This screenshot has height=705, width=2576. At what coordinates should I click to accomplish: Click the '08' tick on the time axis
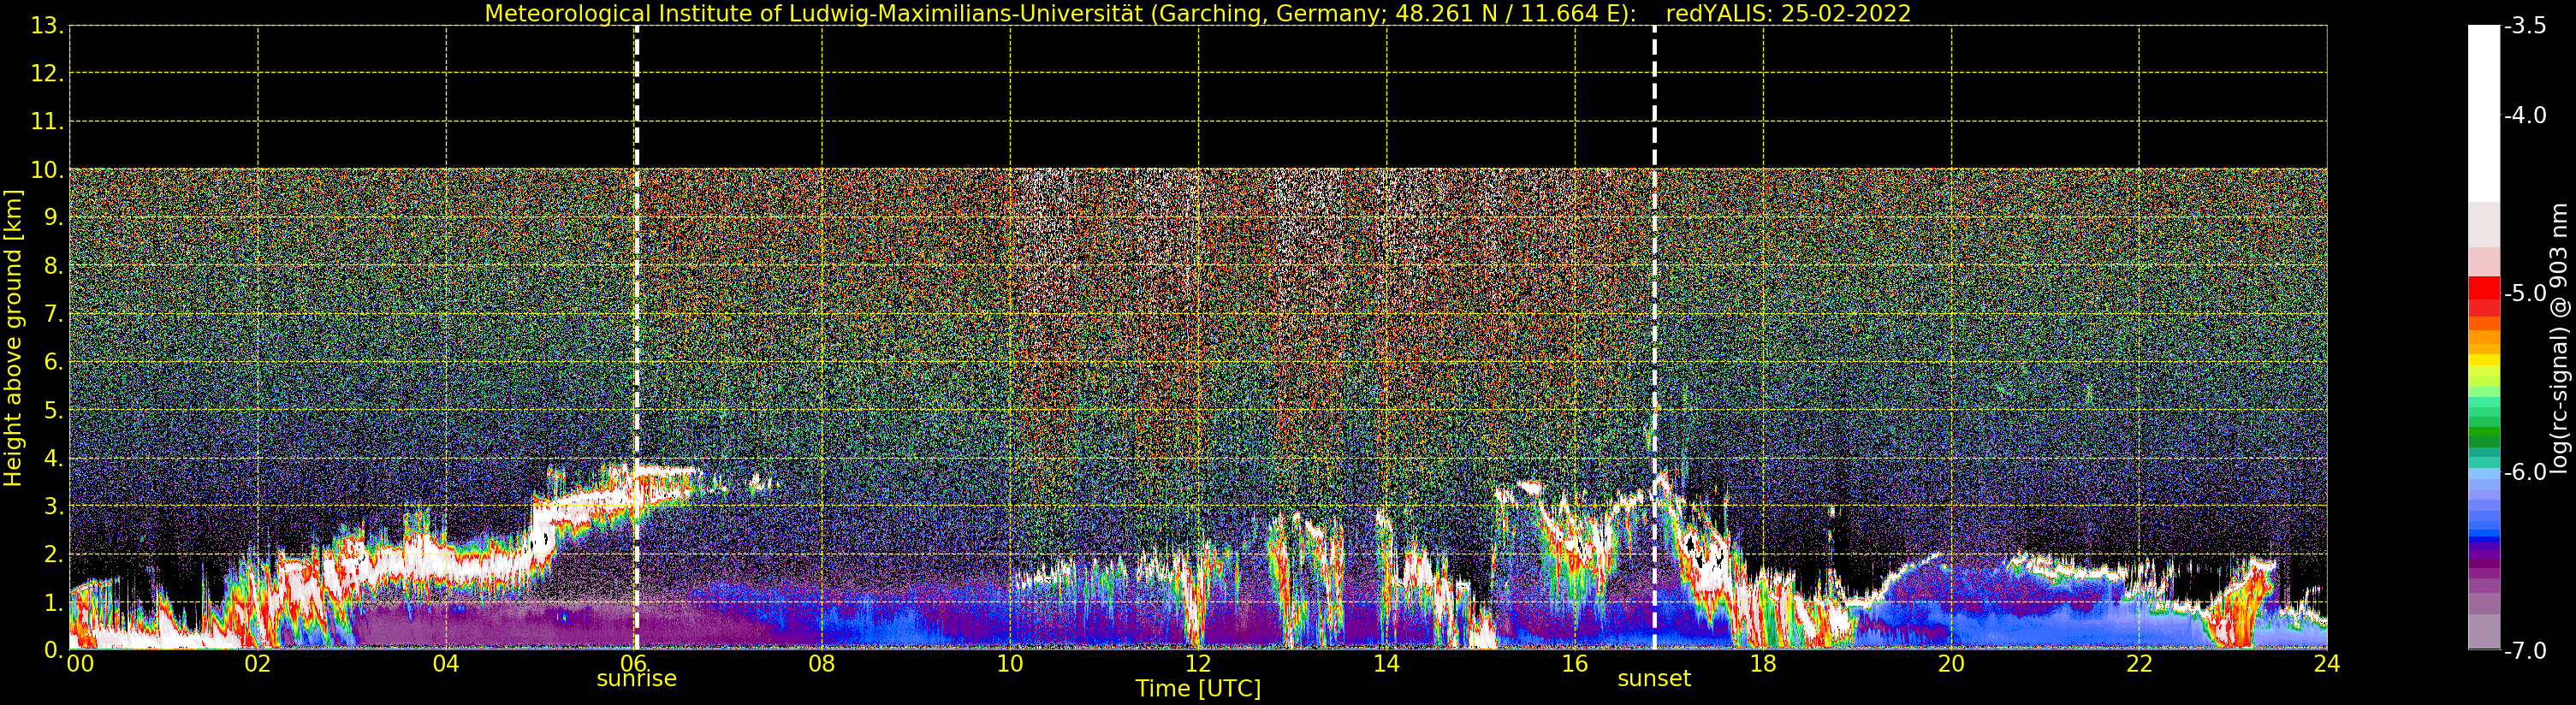(x=822, y=664)
